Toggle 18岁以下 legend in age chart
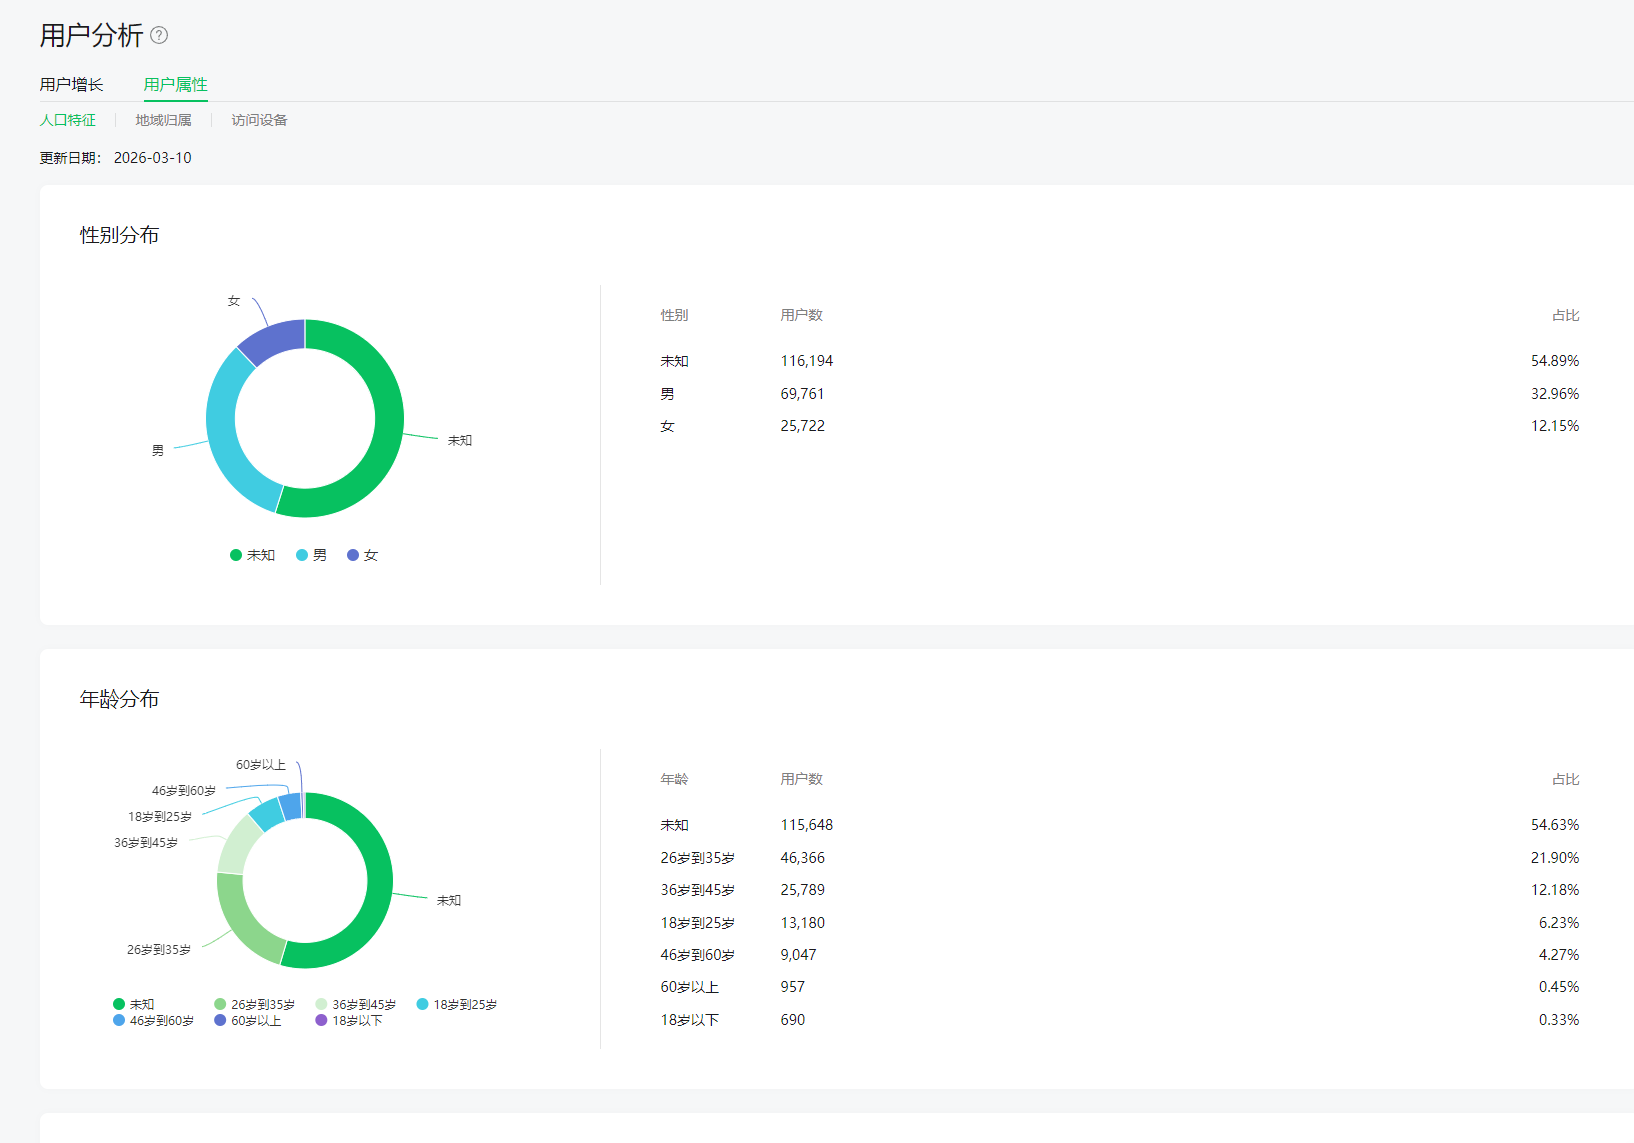The height and width of the screenshot is (1143, 1634). point(349,1021)
